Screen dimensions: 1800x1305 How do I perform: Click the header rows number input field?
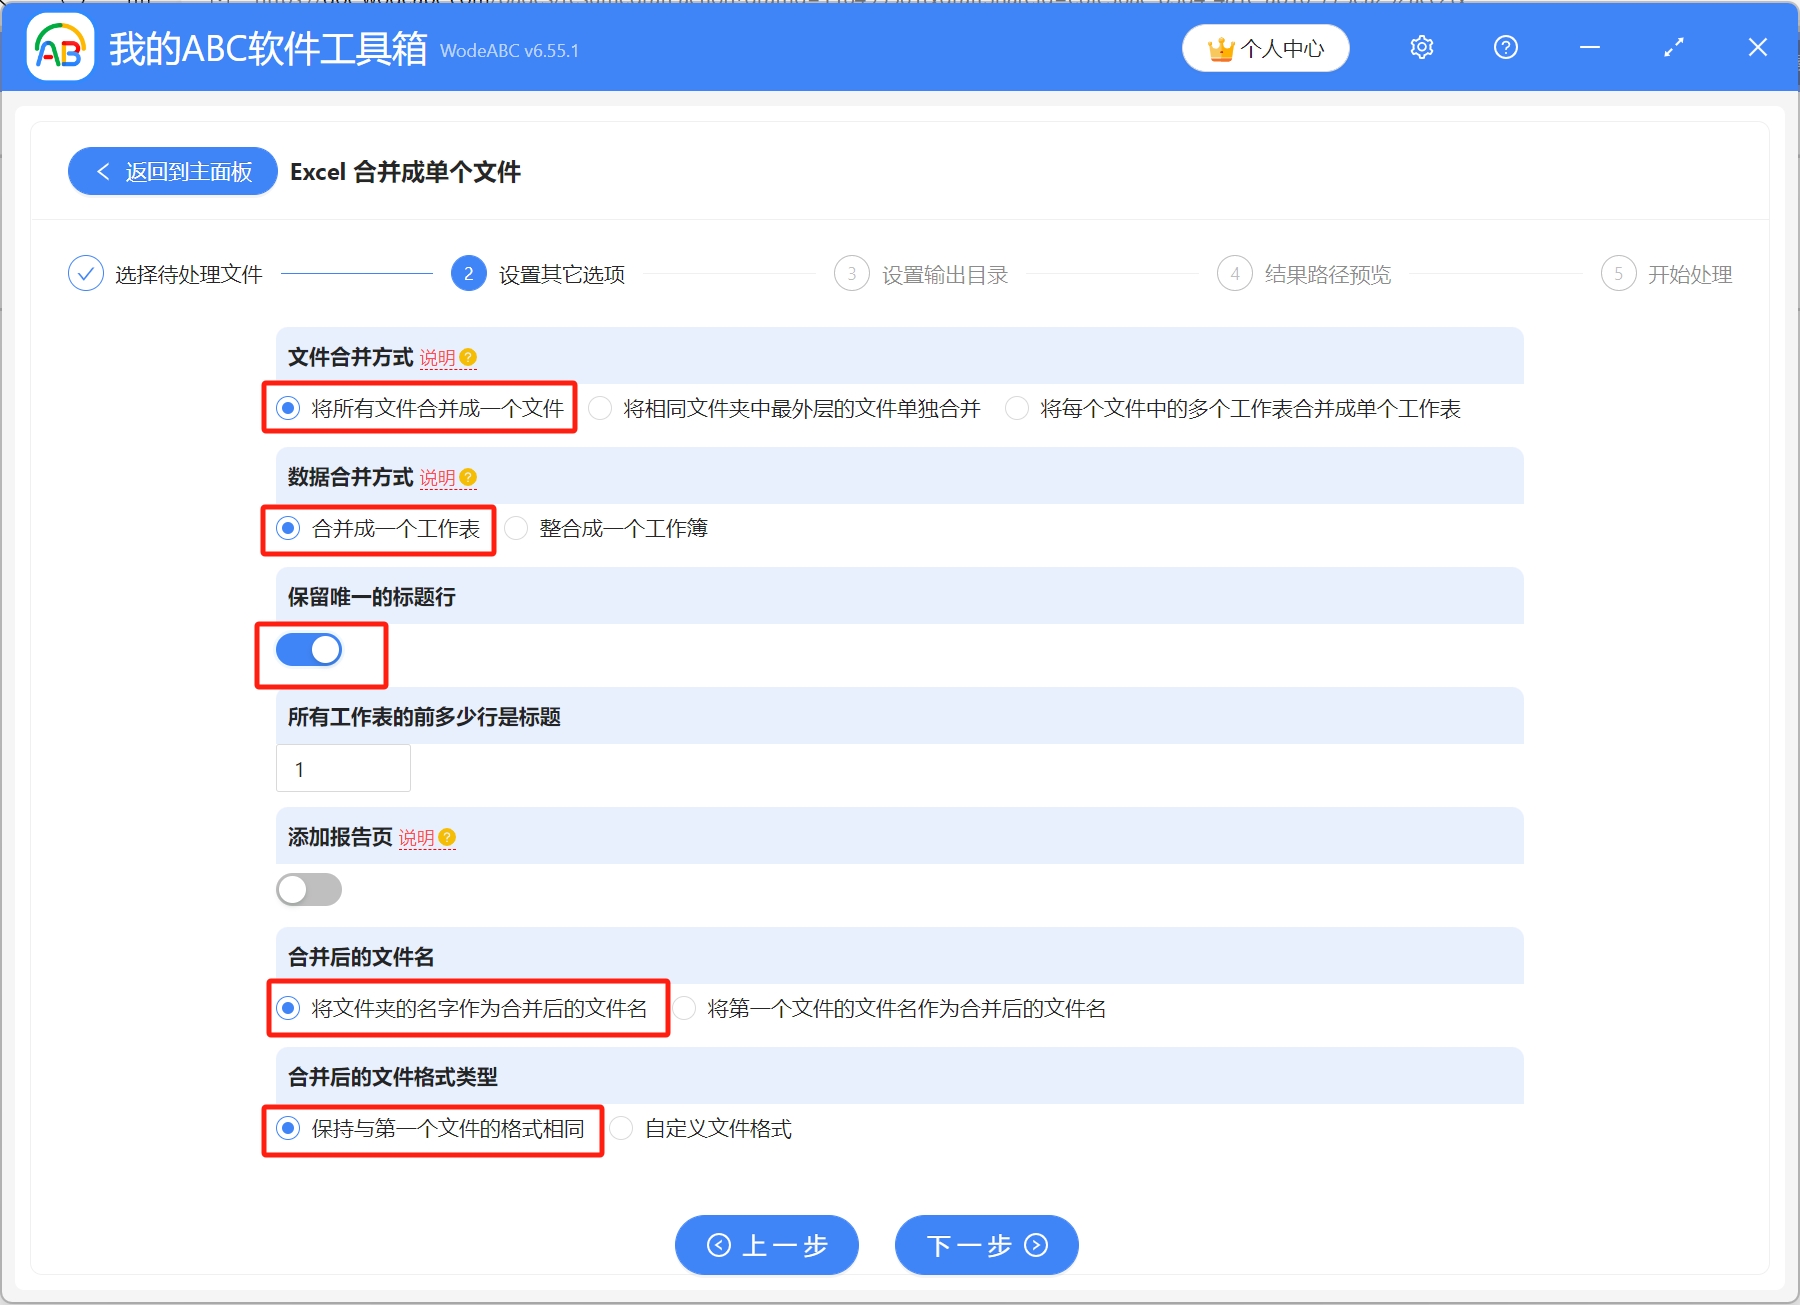[343, 768]
